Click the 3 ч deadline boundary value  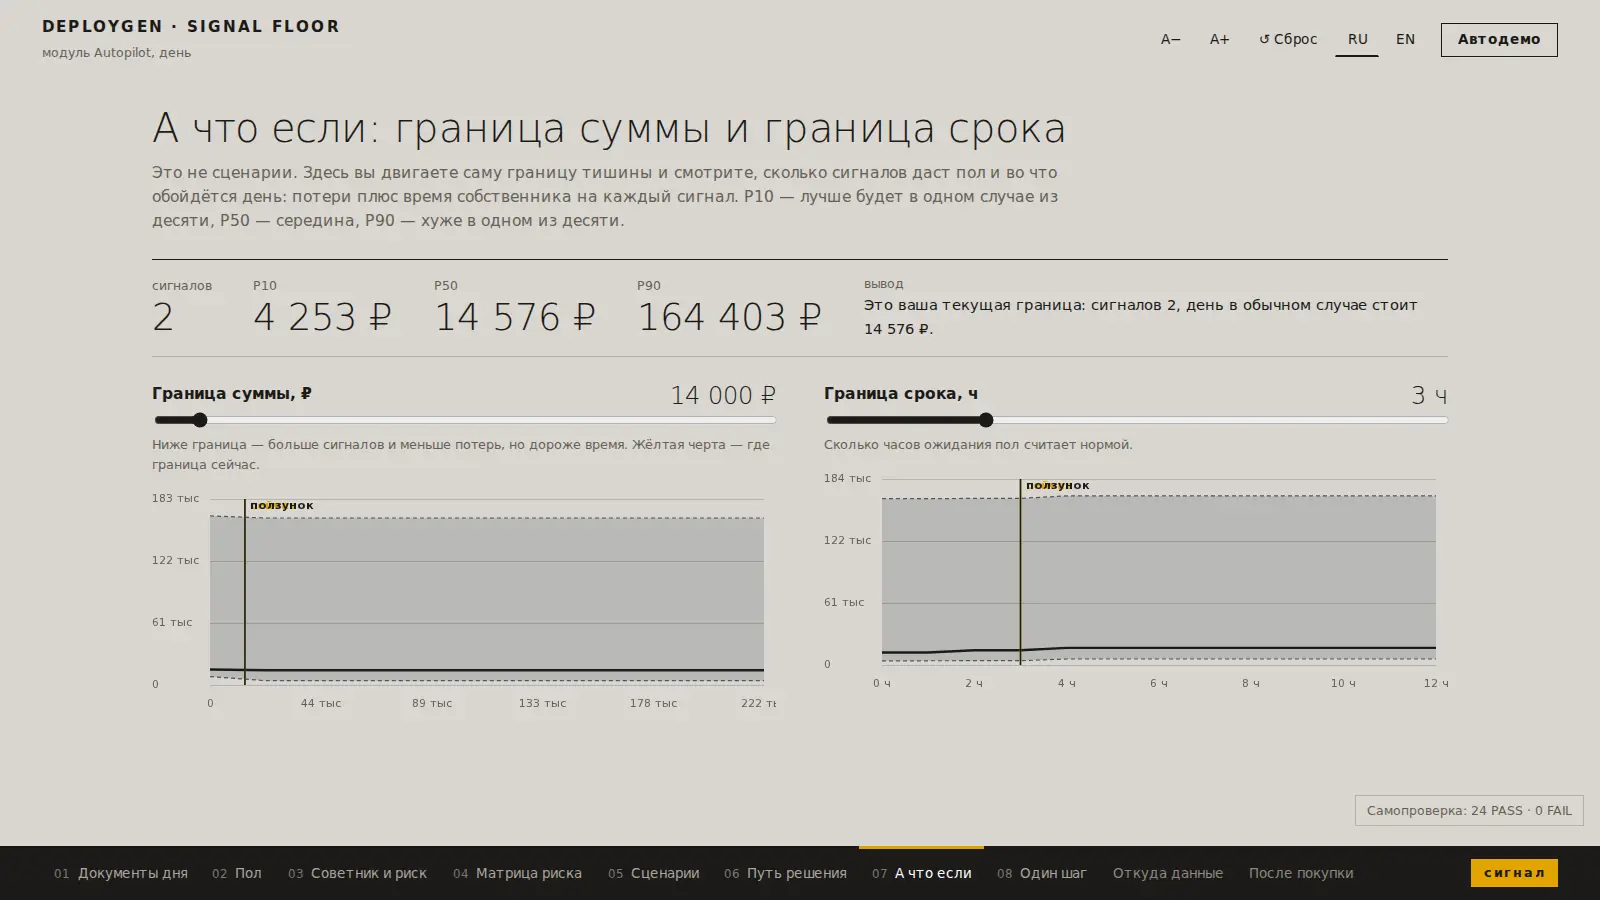pos(1429,396)
